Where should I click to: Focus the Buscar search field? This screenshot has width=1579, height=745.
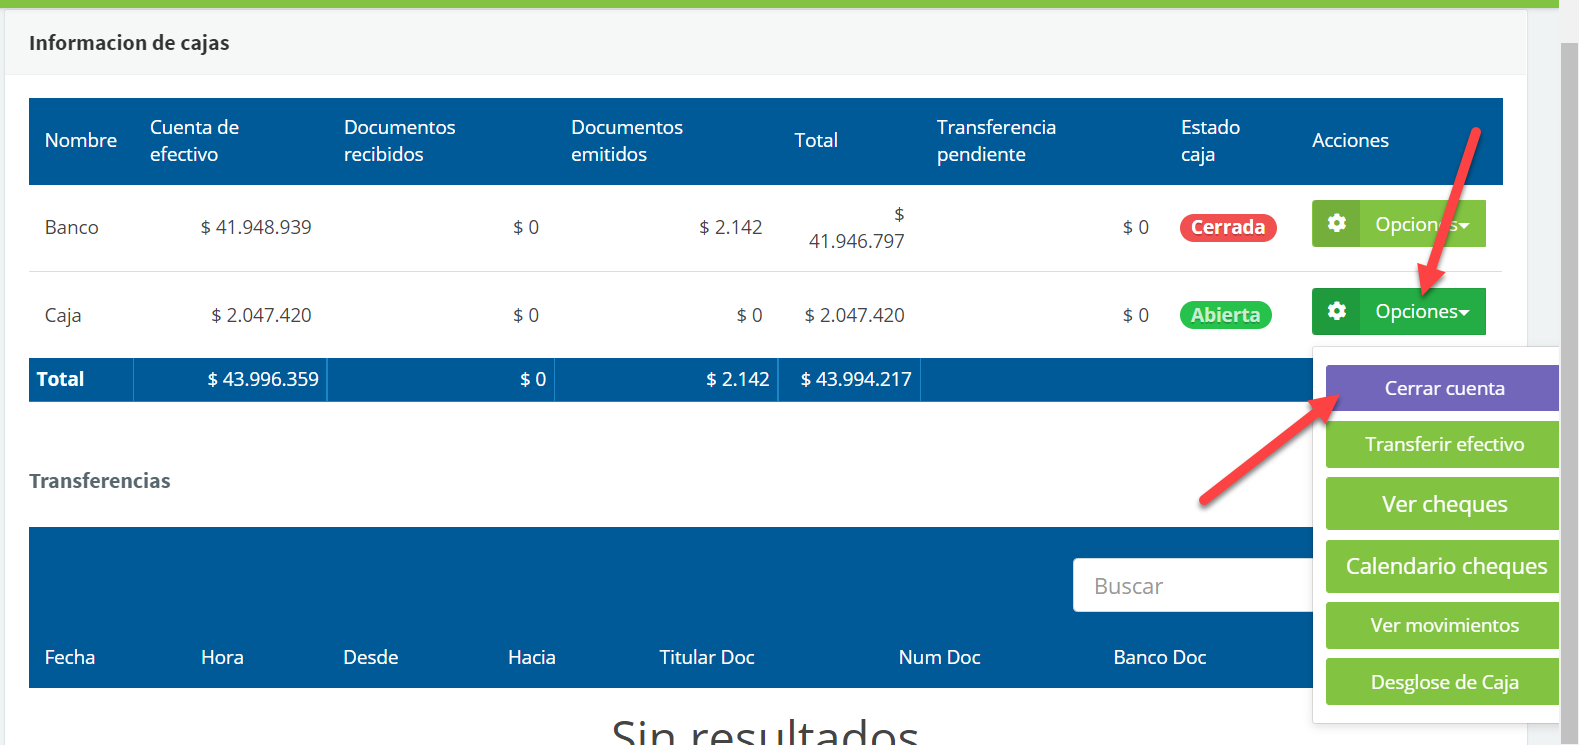pyautogui.click(x=1192, y=586)
